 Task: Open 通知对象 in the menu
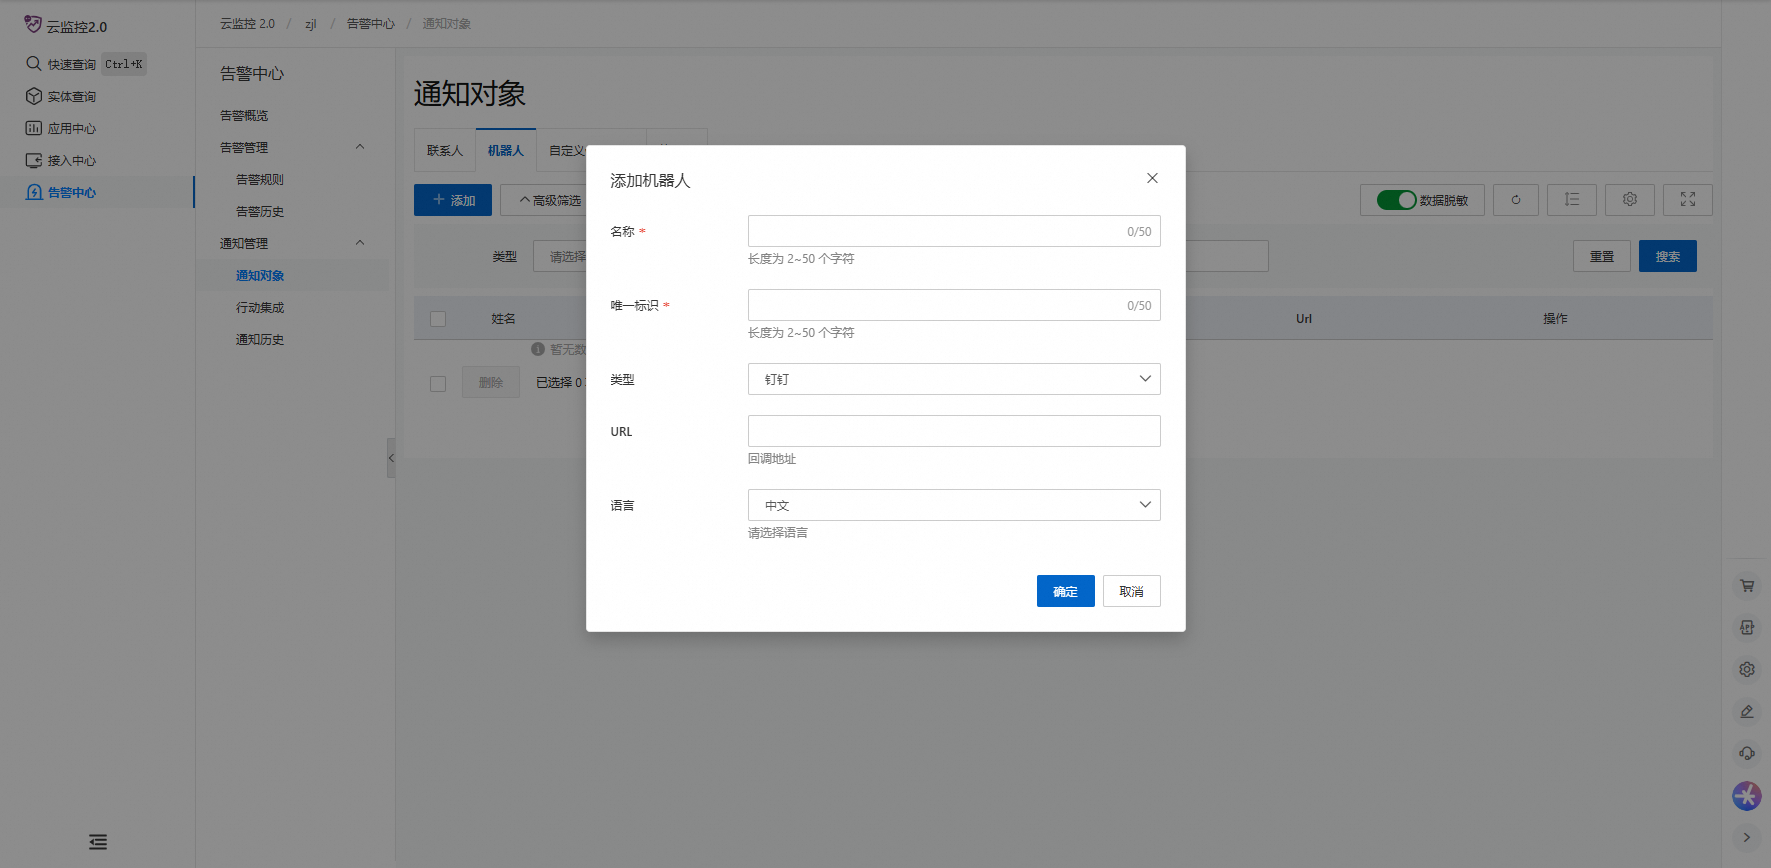tap(260, 276)
